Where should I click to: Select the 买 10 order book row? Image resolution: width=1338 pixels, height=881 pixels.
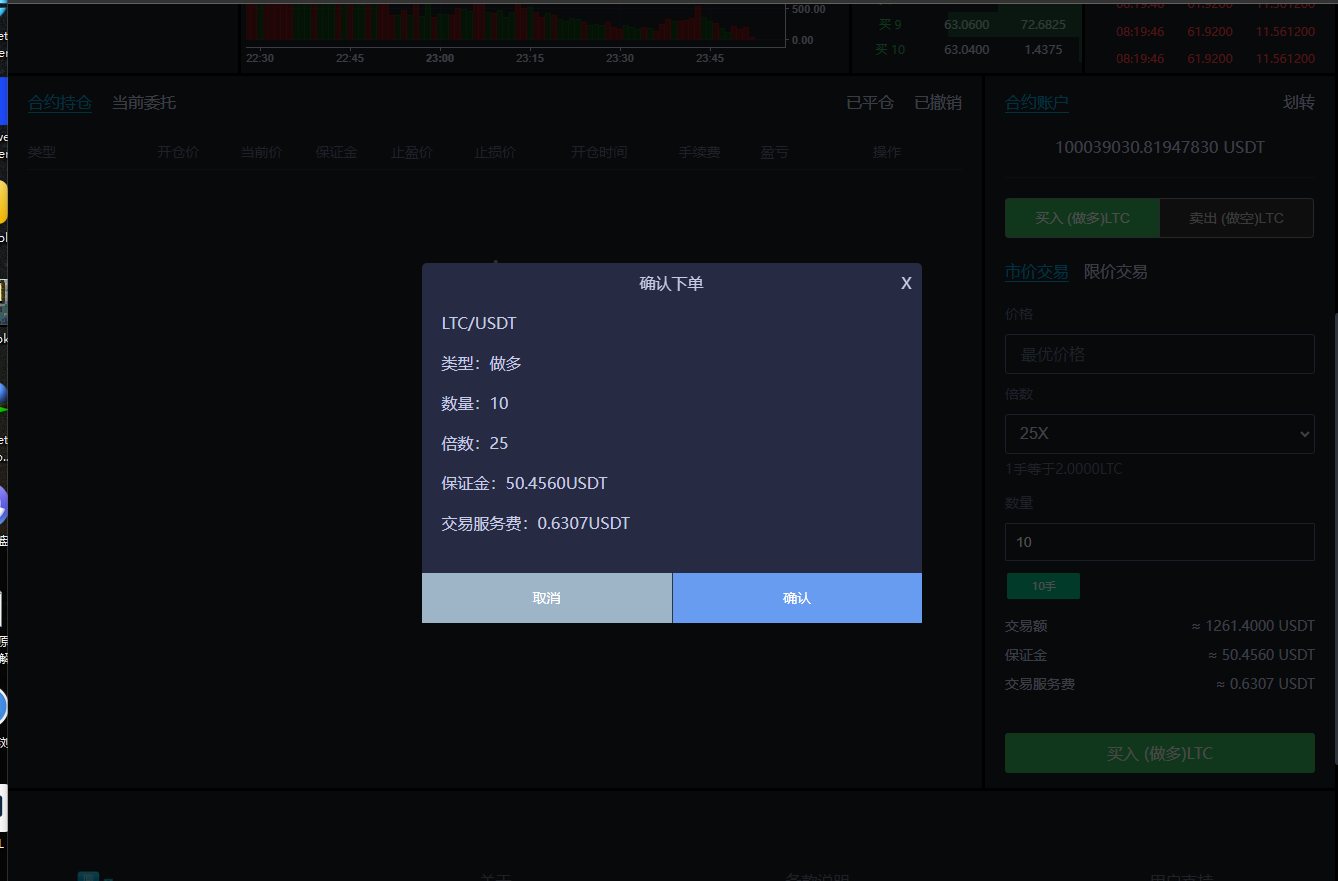[965, 49]
